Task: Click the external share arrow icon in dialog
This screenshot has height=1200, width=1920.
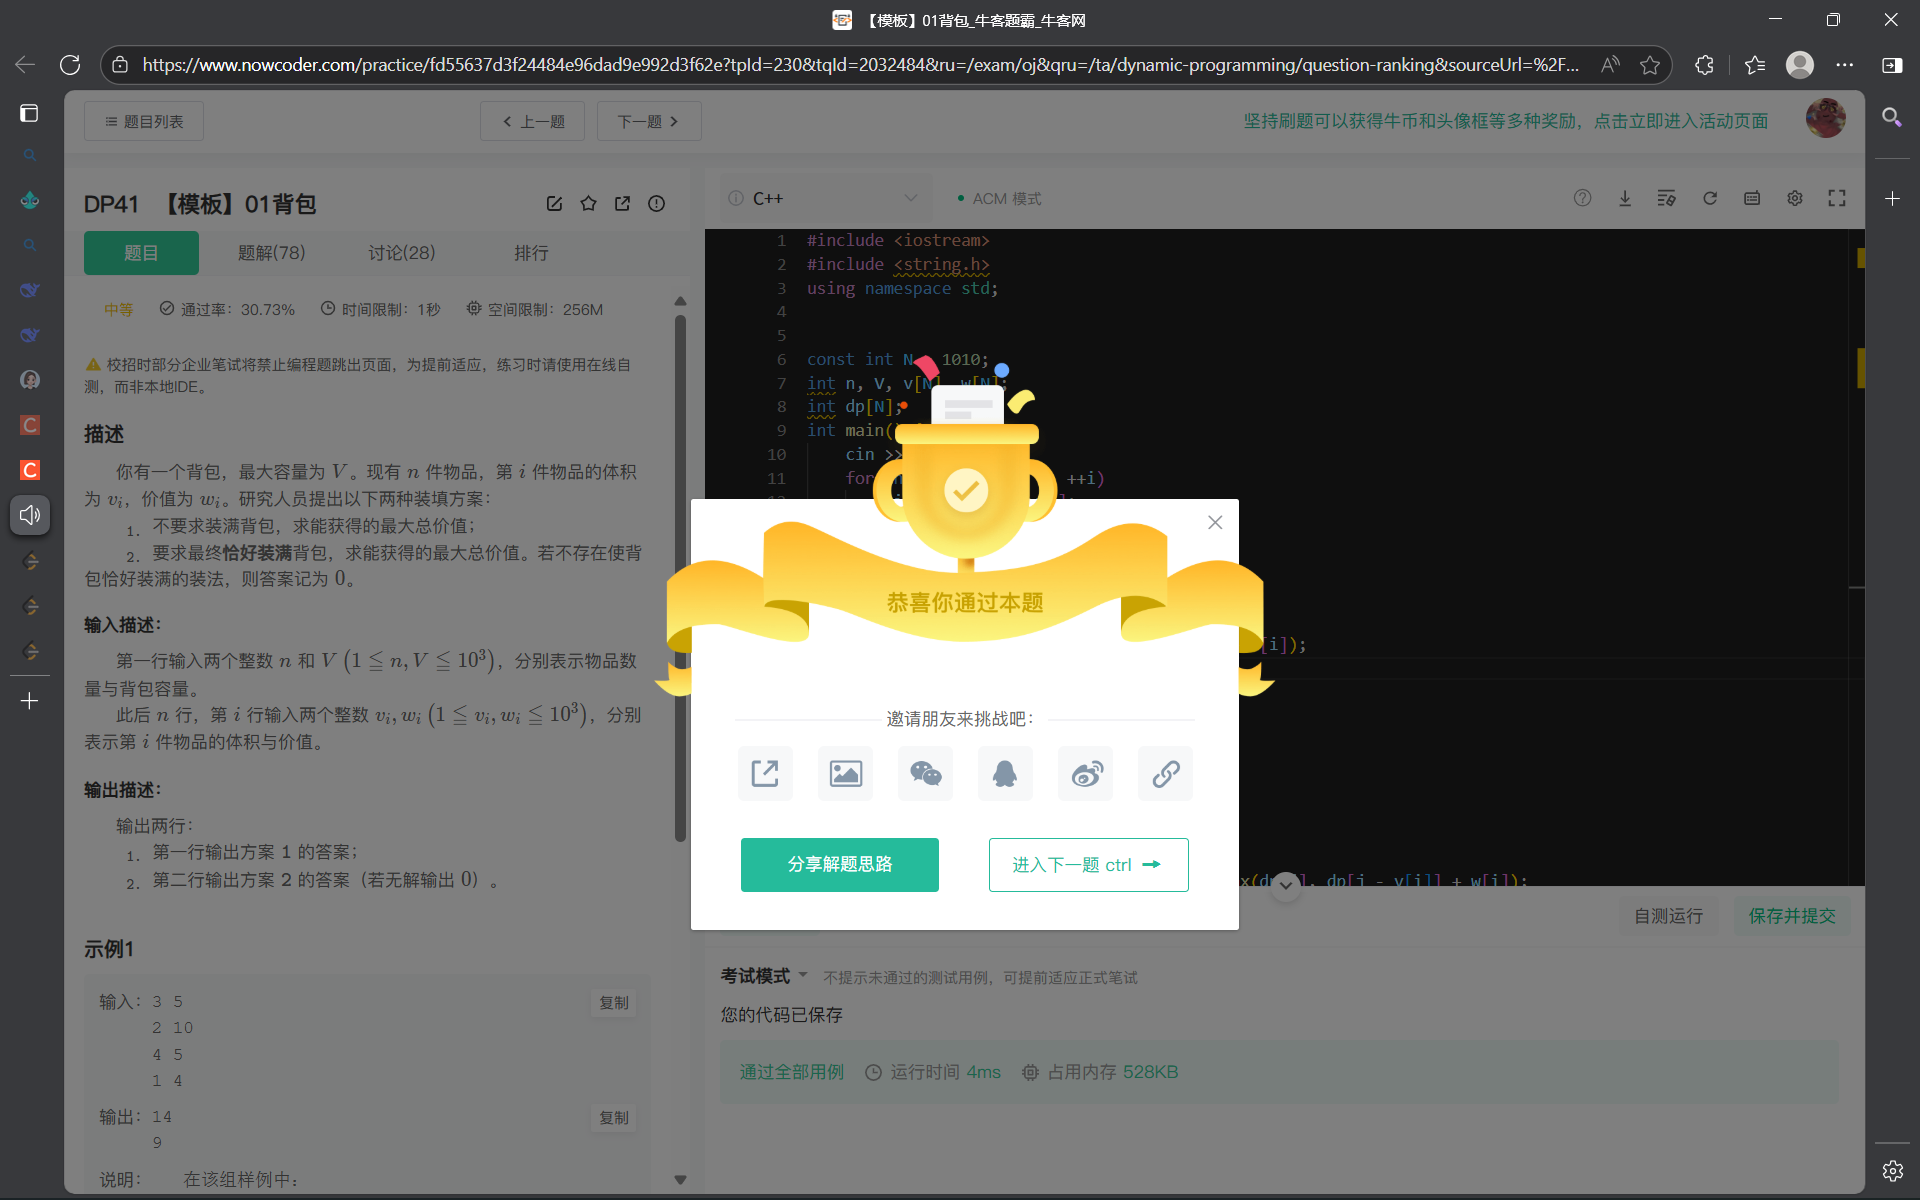Action: [x=765, y=773]
